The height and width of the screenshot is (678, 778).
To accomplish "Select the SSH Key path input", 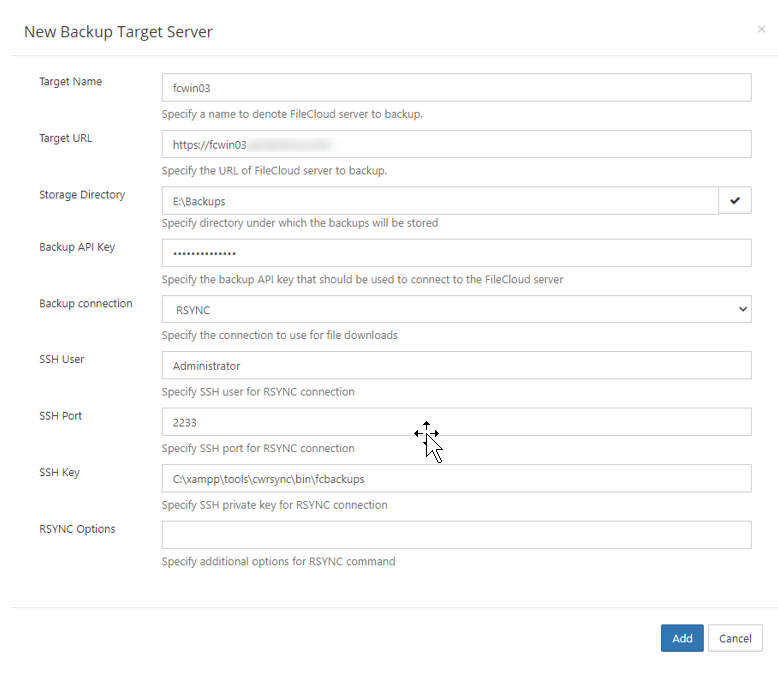I will (456, 479).
